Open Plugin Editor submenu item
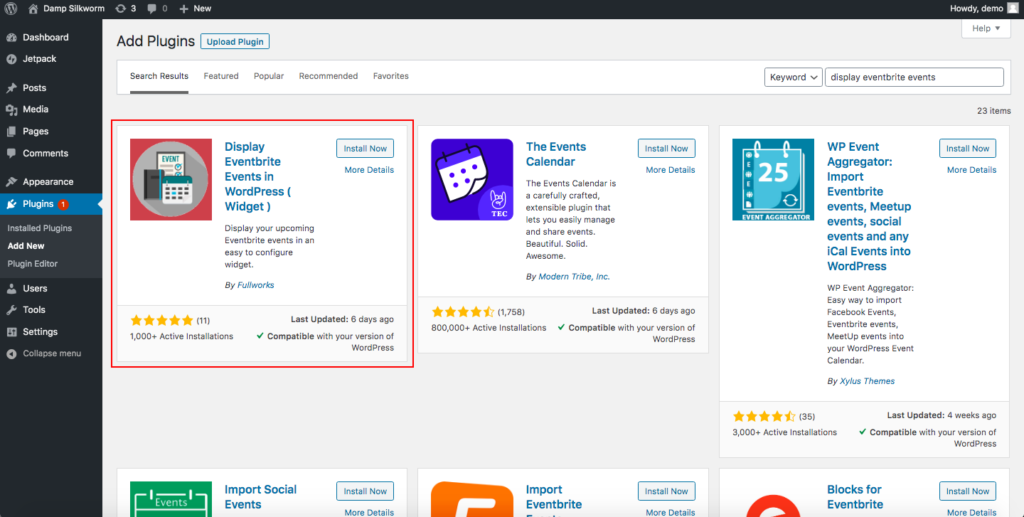 pyautogui.click(x=32, y=264)
